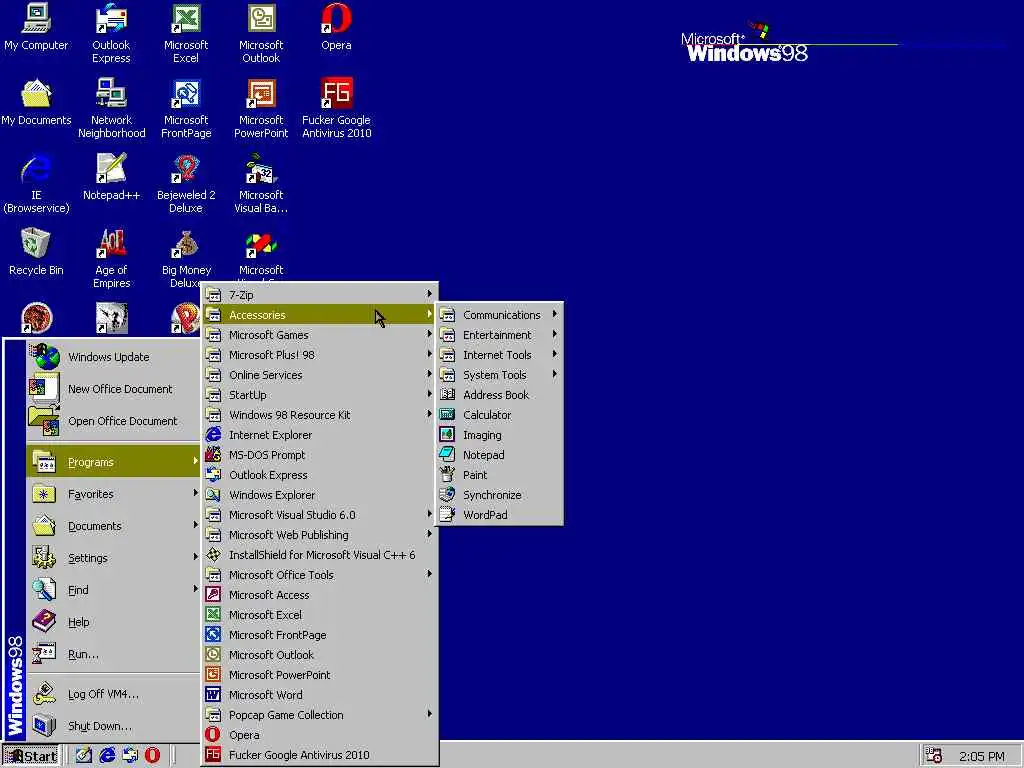Select Microsoft FrontPage desktop icon
Screen dimensions: 1024x768
[x=185, y=108]
